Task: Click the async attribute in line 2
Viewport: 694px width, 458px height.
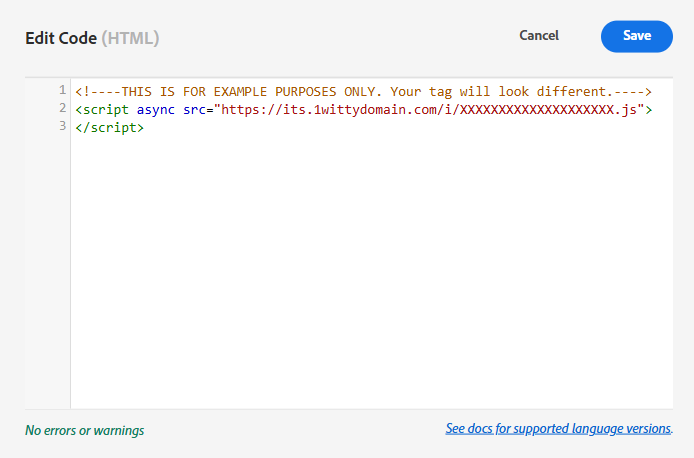Action: click(x=155, y=110)
